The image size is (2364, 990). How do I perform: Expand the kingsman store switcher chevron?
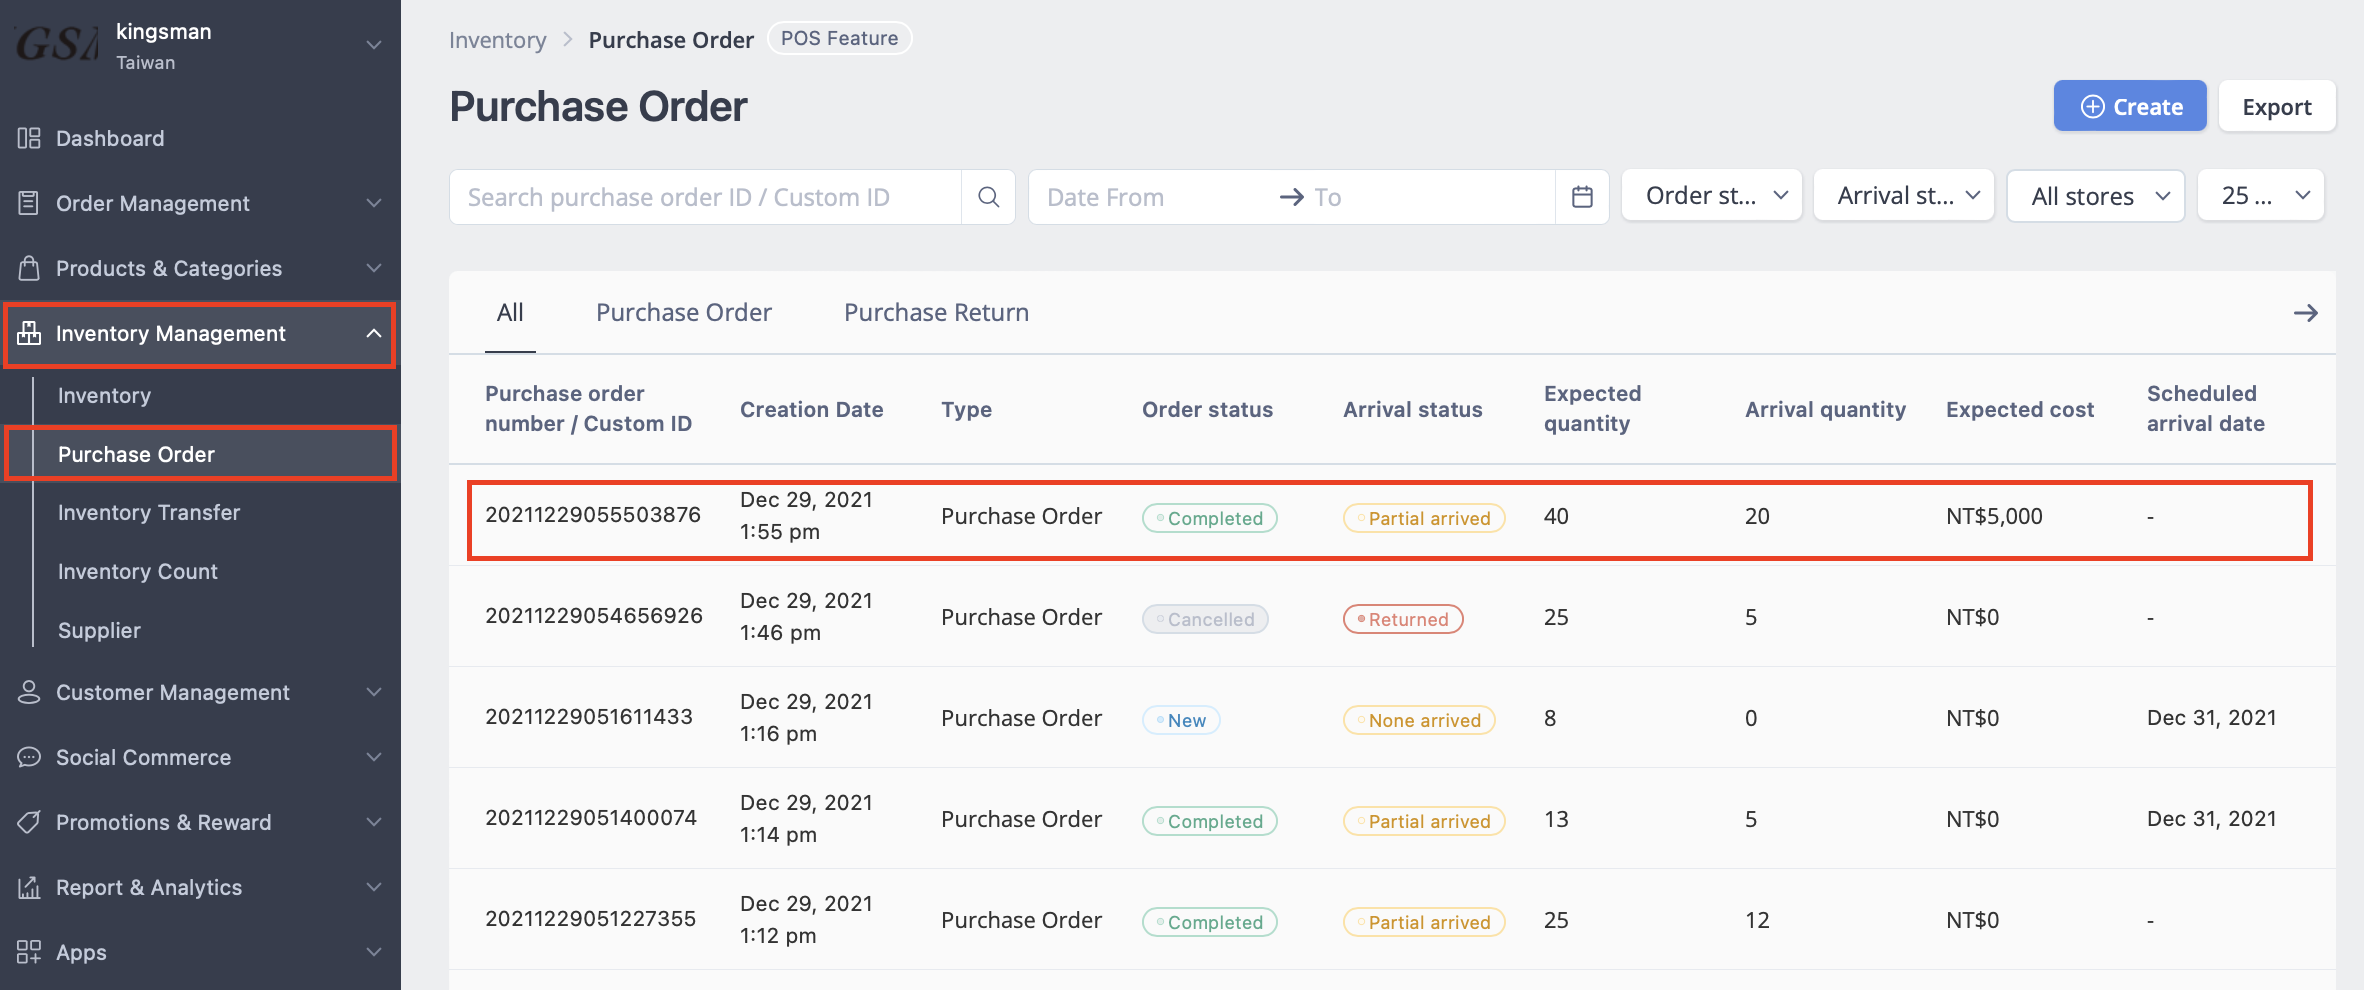[x=374, y=45]
